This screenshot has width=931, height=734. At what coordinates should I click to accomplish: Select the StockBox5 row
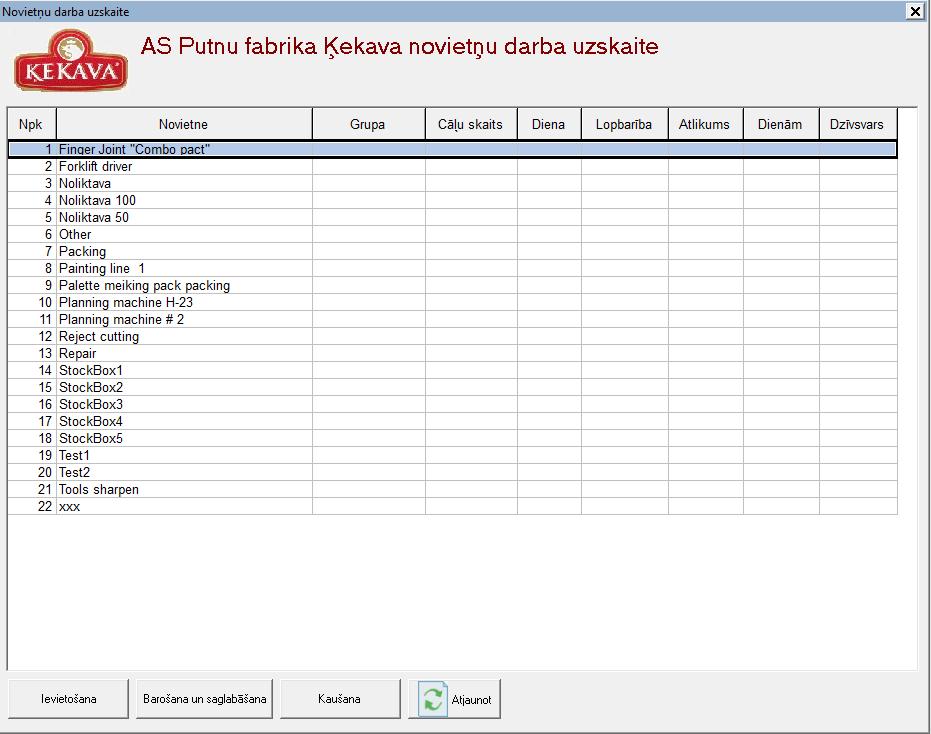452,439
